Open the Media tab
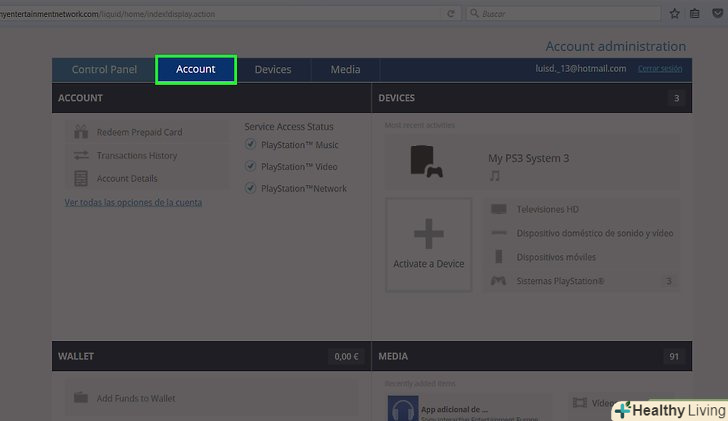Screen dimensions: 728x421 [345, 70]
